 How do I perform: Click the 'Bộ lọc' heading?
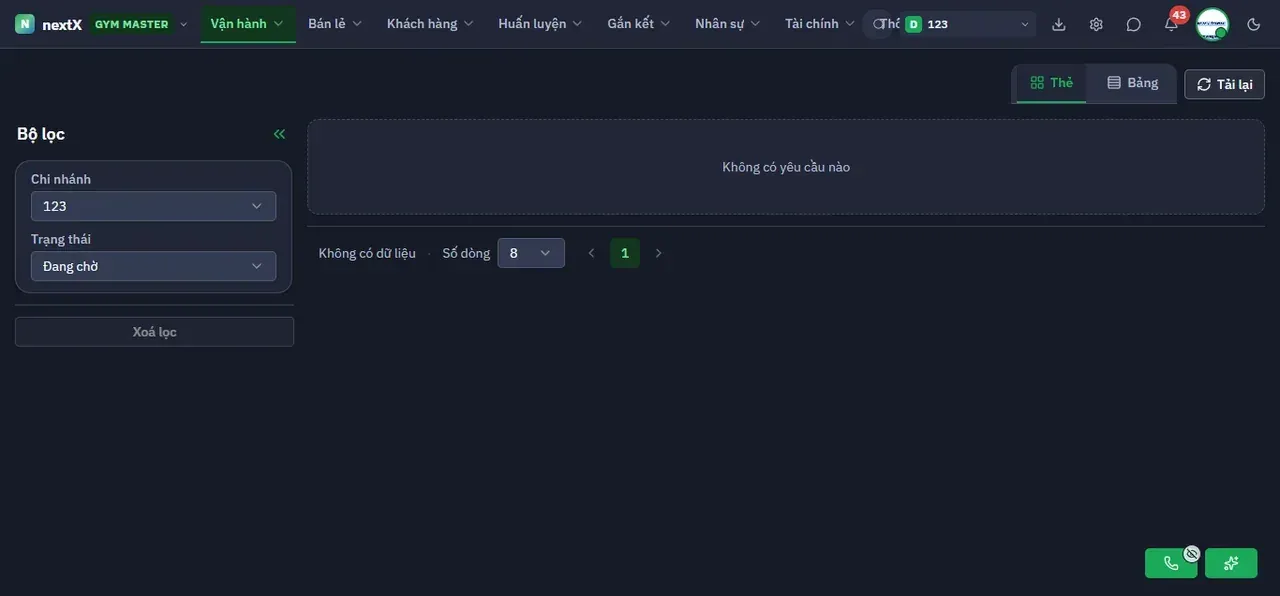tap(41, 134)
